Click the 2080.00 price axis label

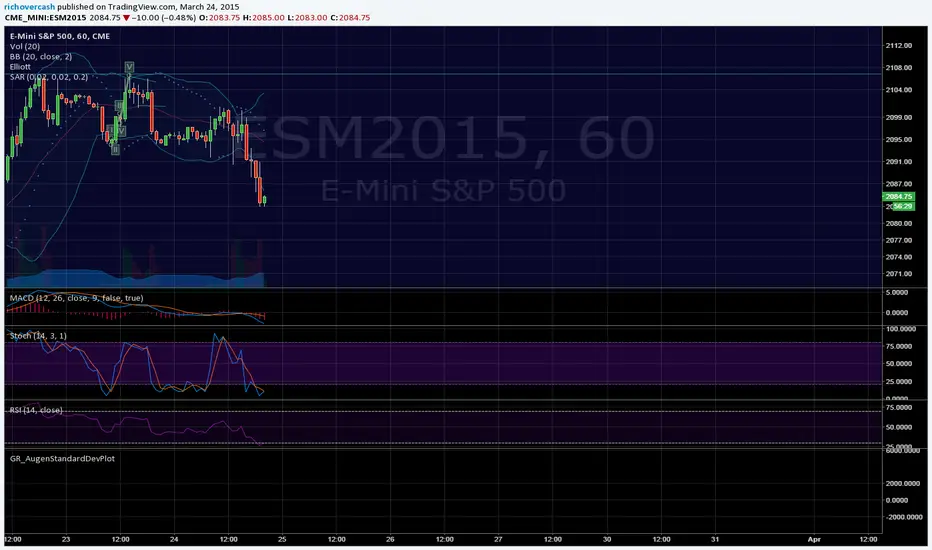coord(898,224)
